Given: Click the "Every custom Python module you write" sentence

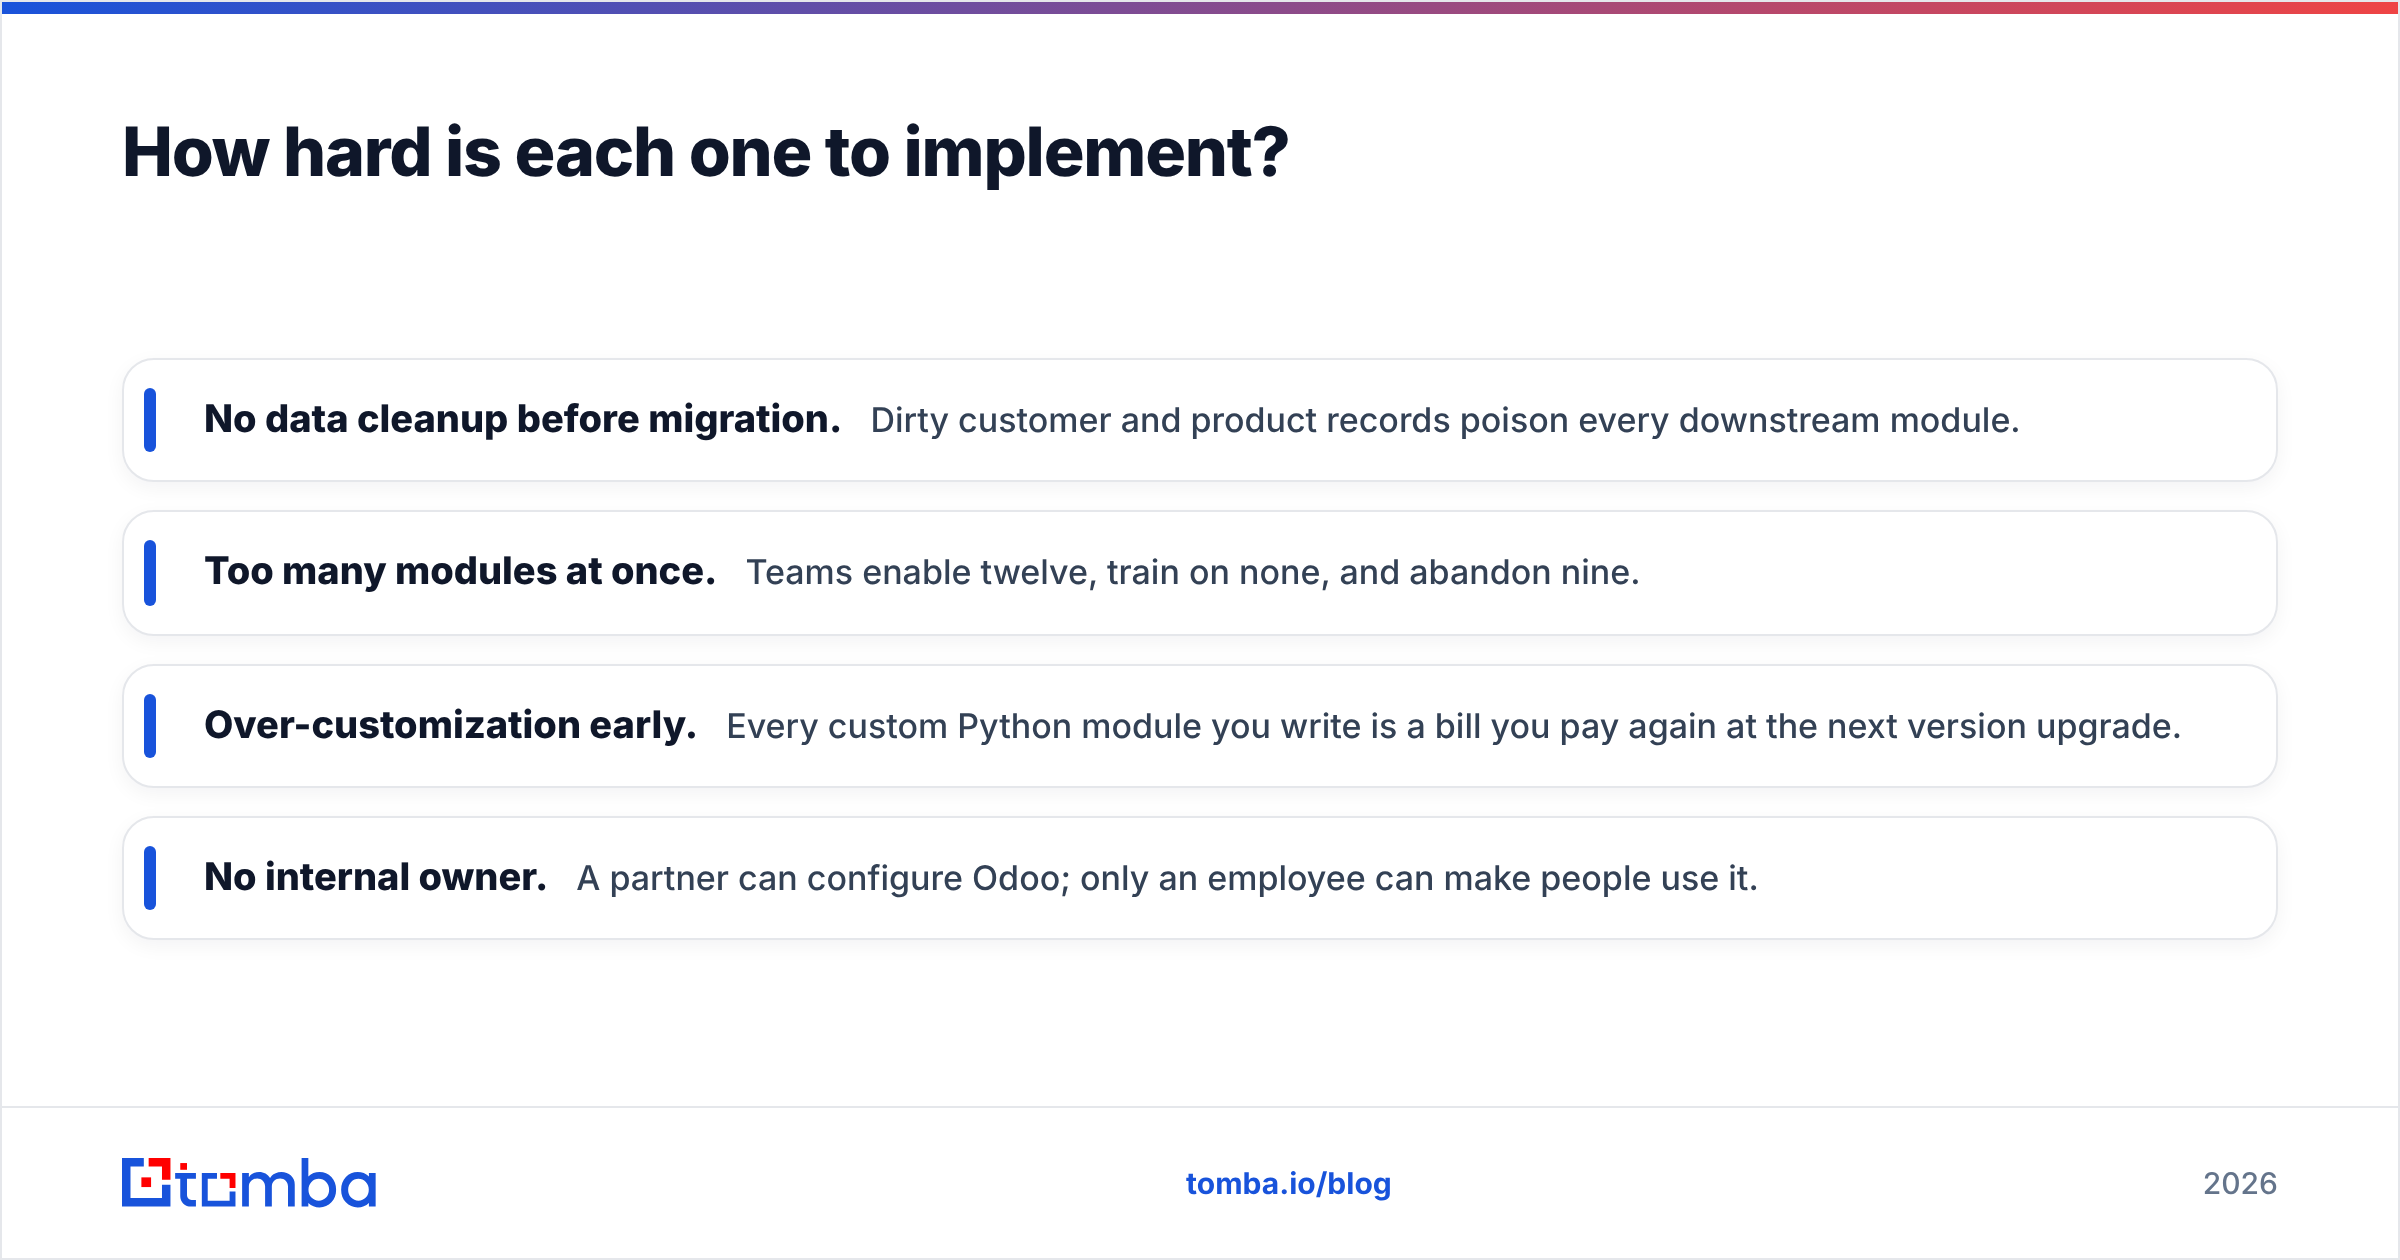Looking at the screenshot, I should tap(1454, 726).
